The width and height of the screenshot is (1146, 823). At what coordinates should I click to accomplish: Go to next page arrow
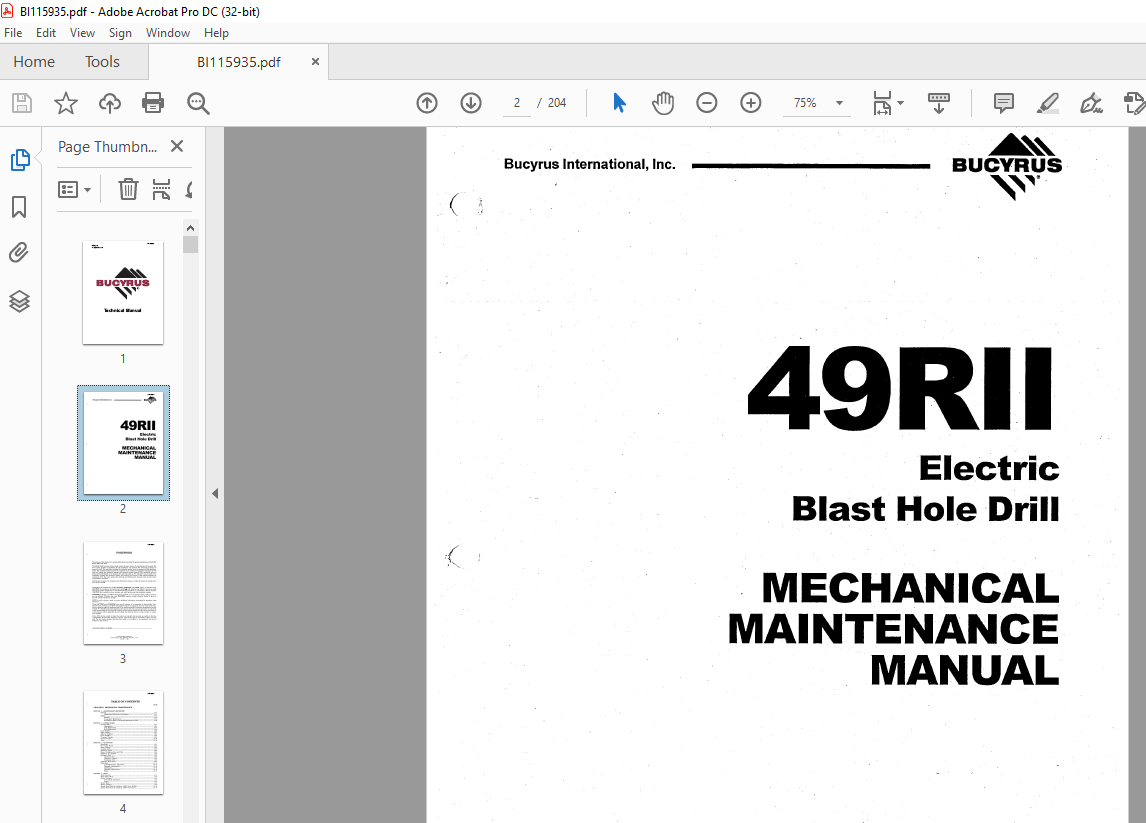click(471, 103)
